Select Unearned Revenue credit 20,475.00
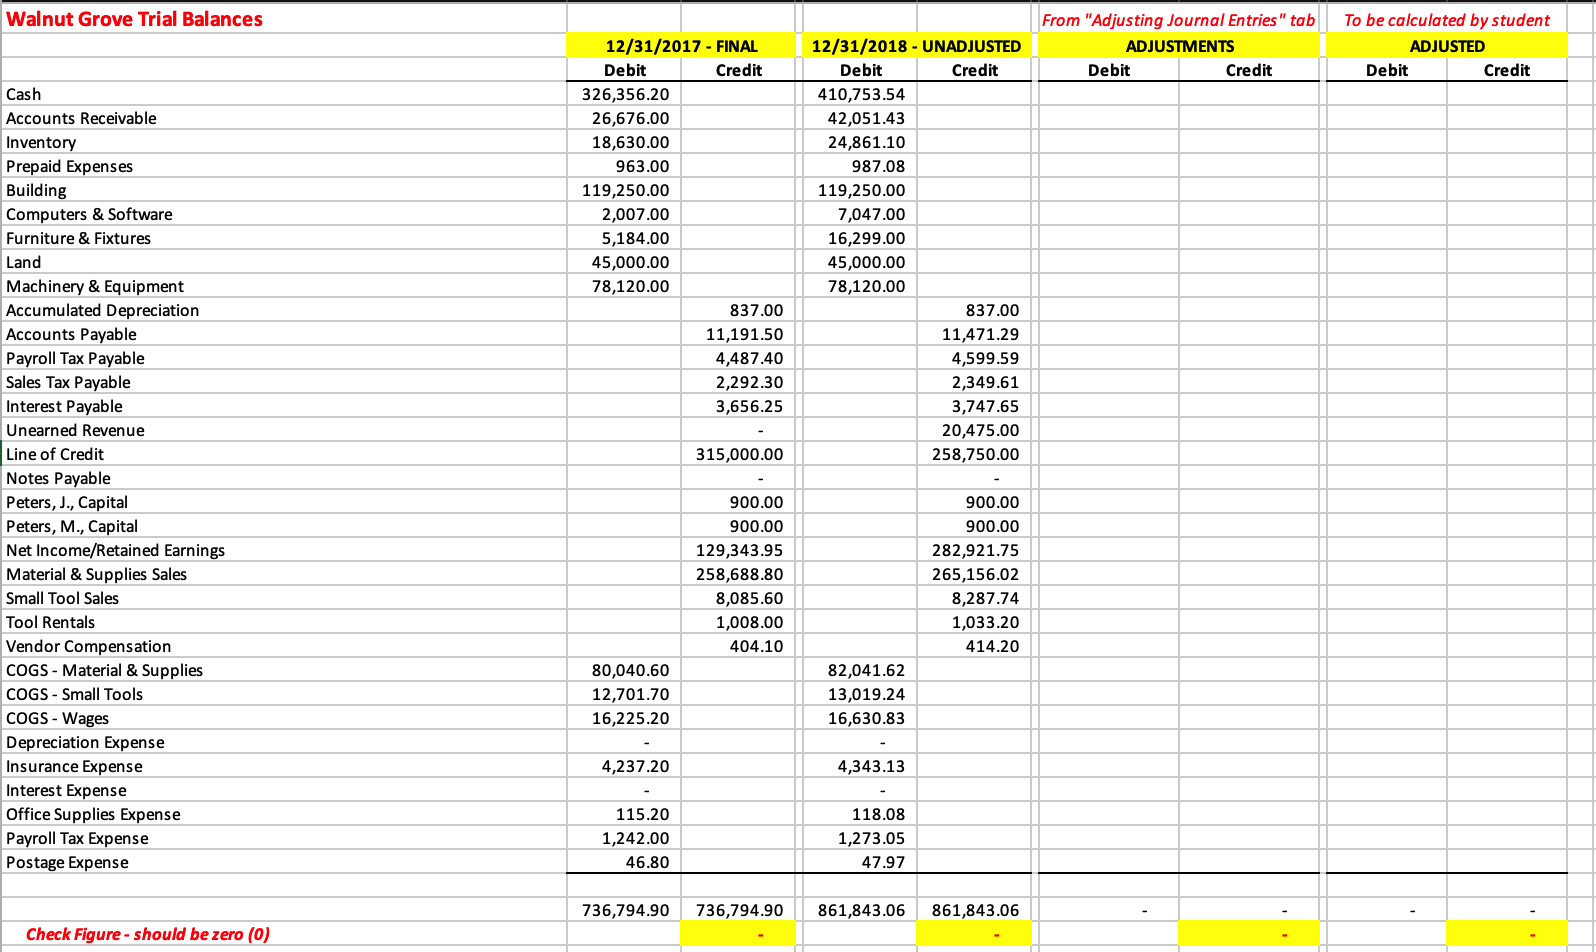 974,430
